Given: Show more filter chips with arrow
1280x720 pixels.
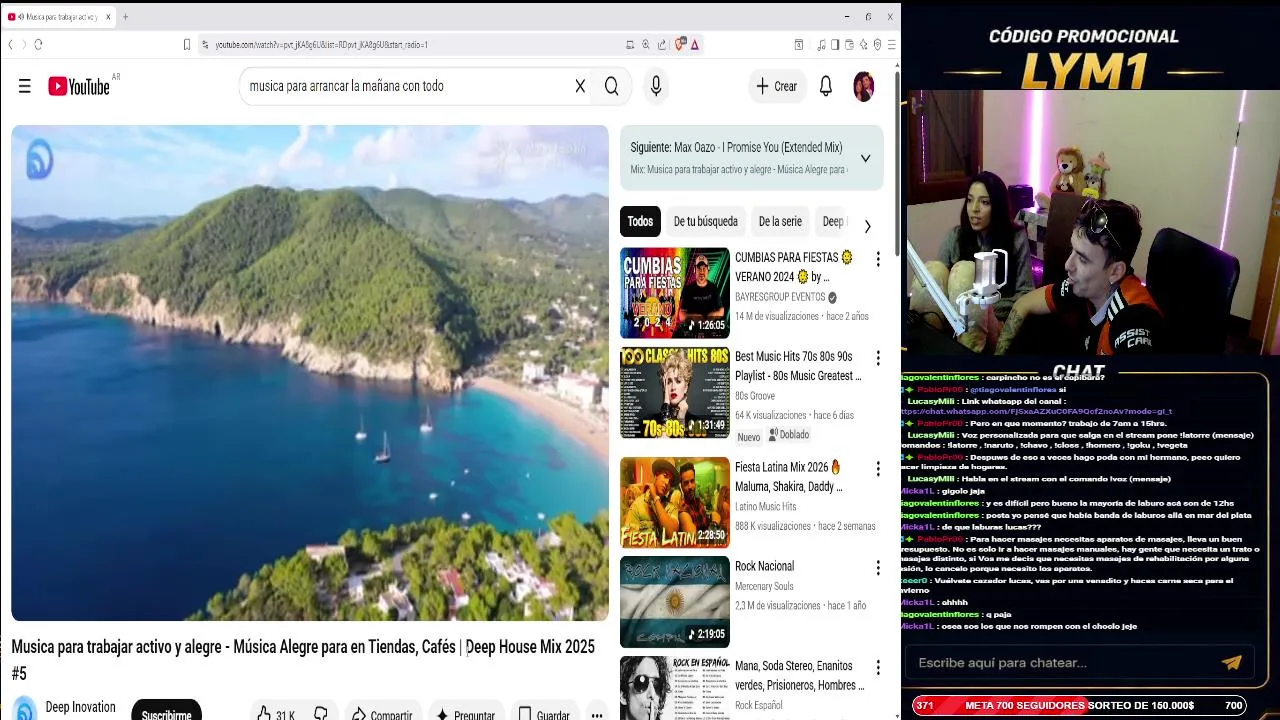Looking at the screenshot, I should click(x=867, y=226).
